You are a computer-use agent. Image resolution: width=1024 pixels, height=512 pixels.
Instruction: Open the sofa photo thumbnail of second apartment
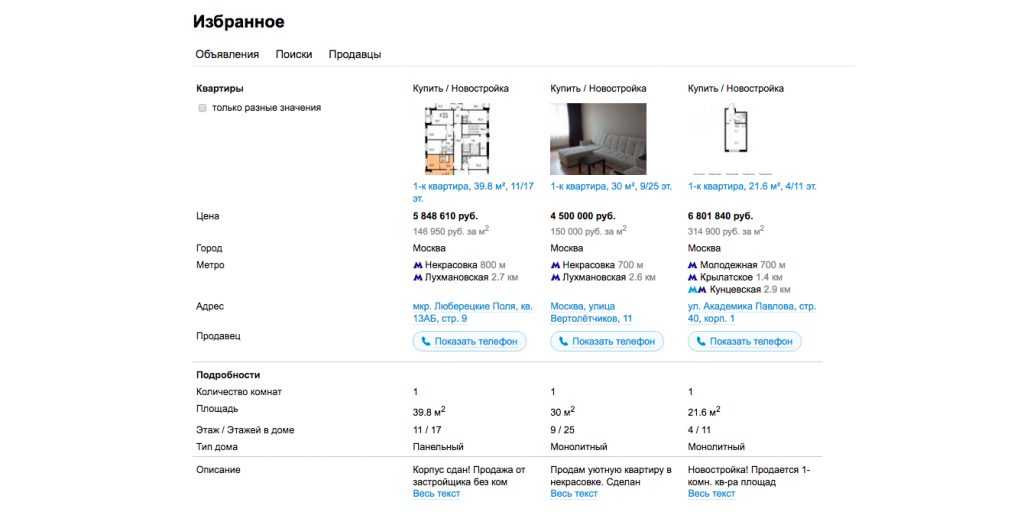598,139
